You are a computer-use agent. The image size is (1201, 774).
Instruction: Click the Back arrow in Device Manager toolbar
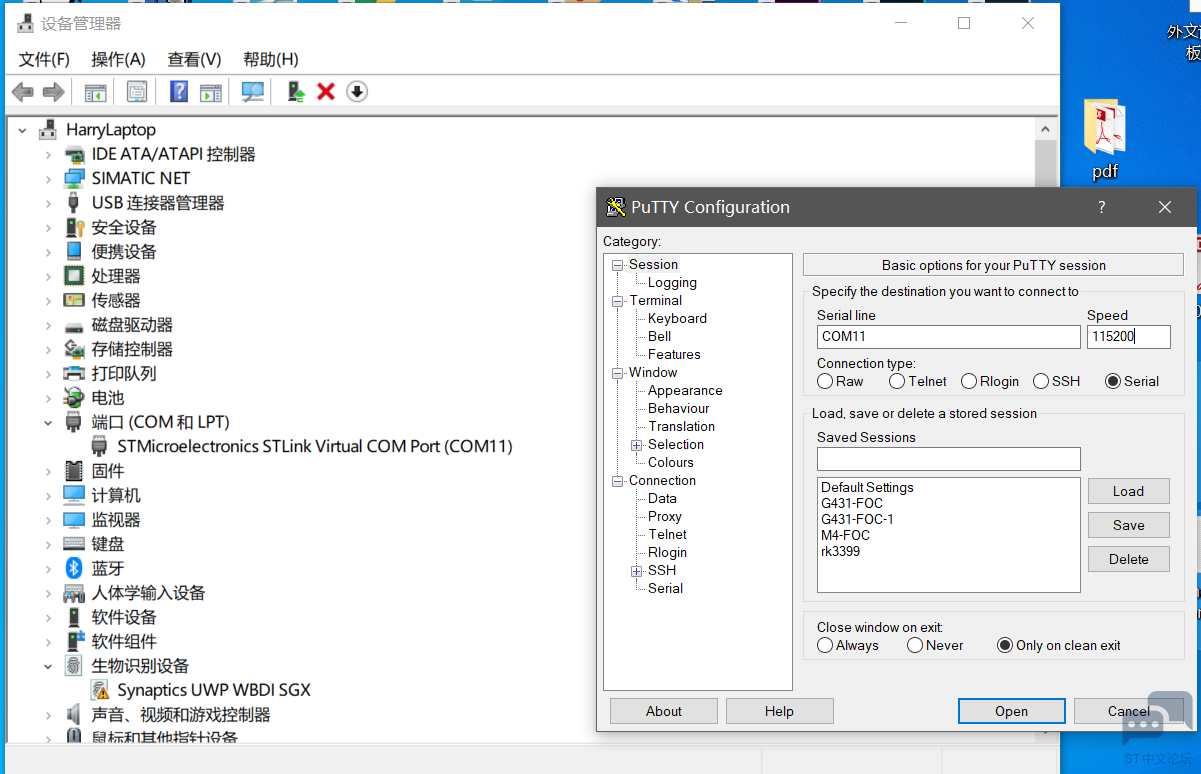(x=22, y=92)
